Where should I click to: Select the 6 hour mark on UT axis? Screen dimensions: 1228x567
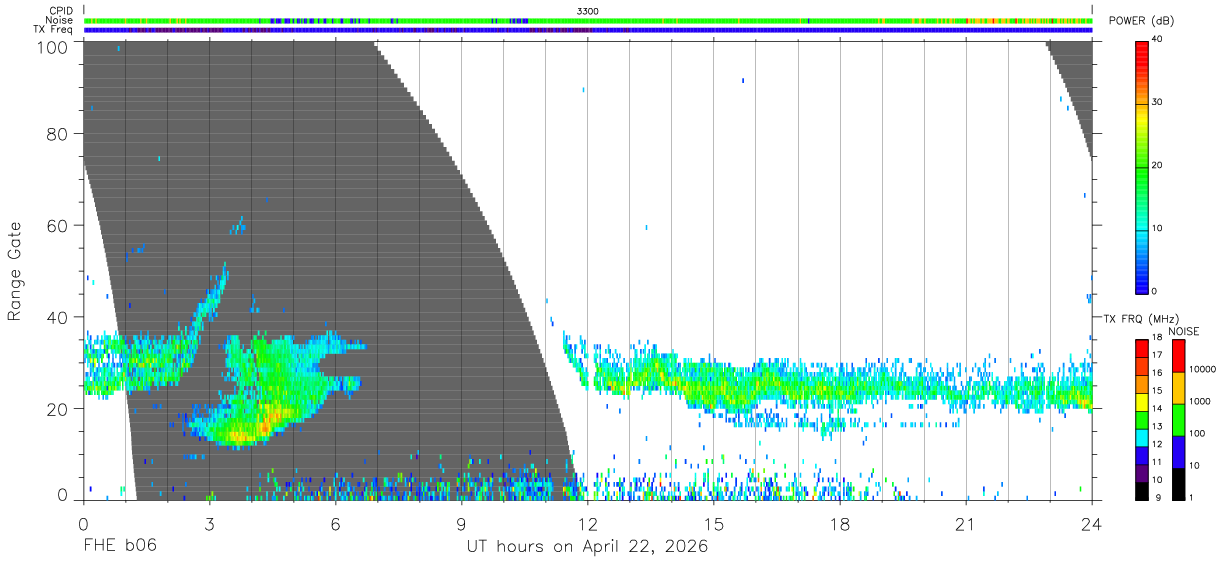335,524
